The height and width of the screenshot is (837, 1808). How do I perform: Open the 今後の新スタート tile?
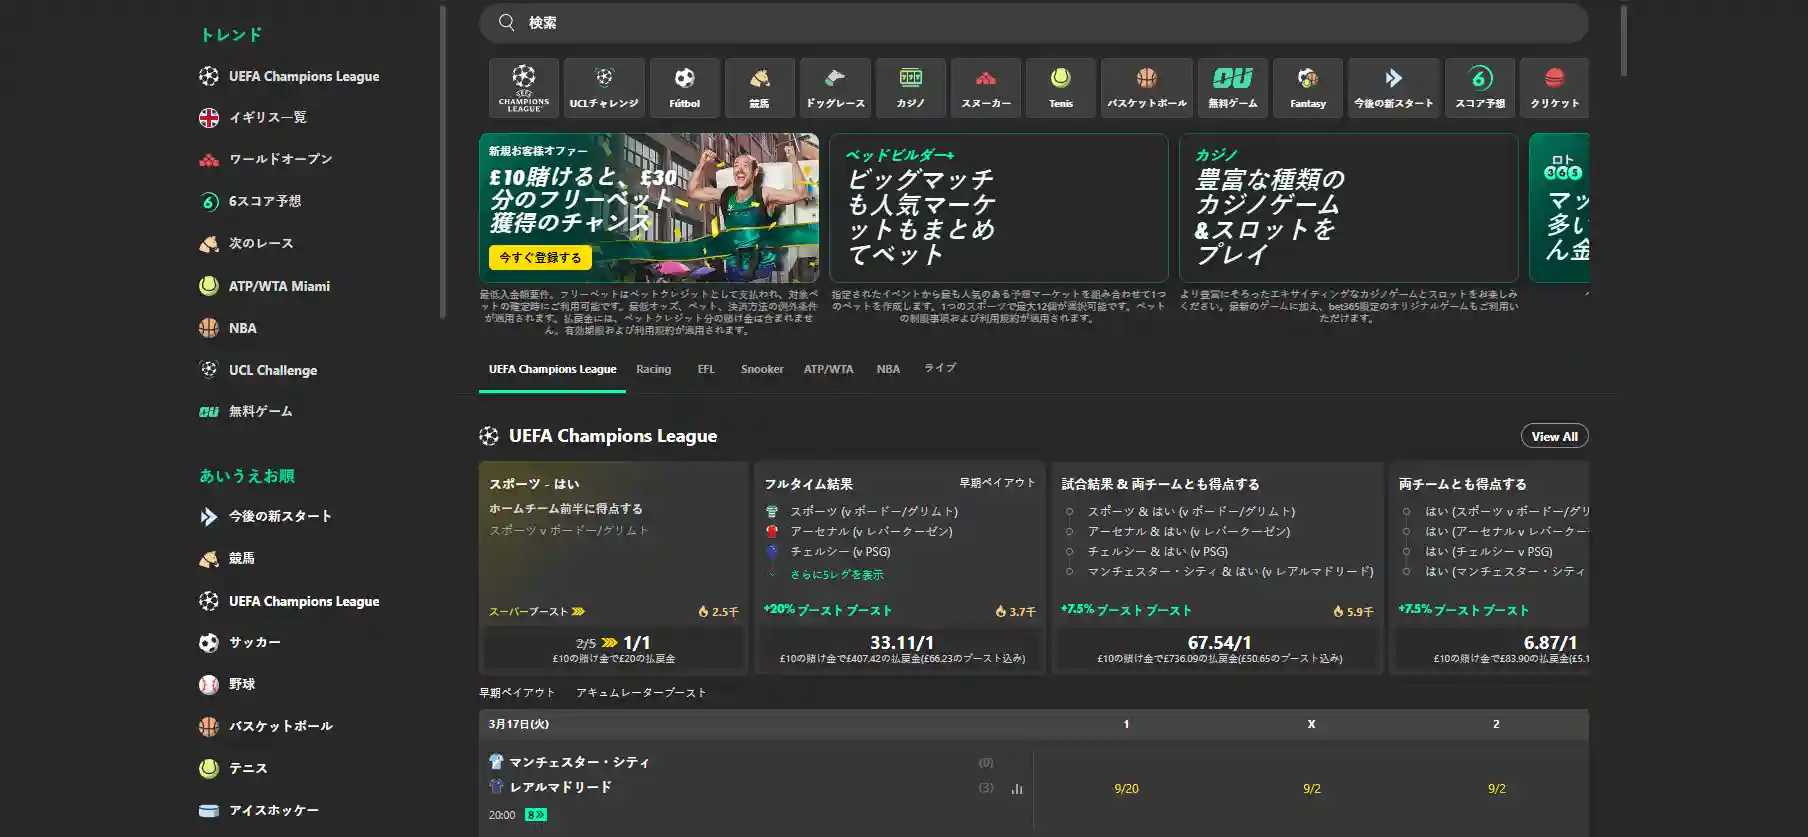click(x=1394, y=88)
